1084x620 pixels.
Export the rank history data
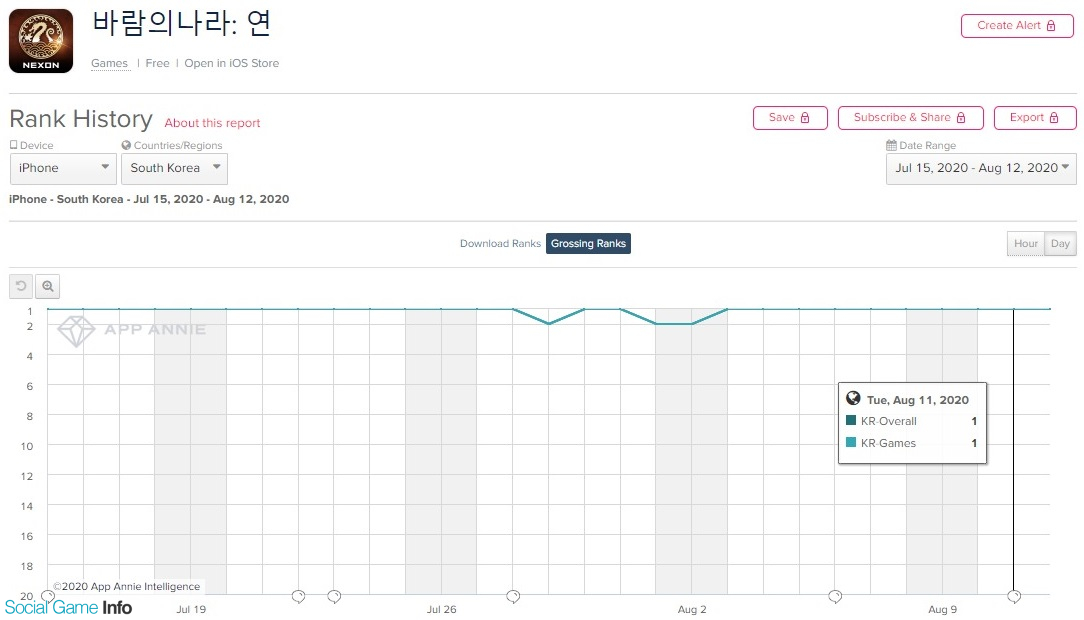click(1035, 118)
